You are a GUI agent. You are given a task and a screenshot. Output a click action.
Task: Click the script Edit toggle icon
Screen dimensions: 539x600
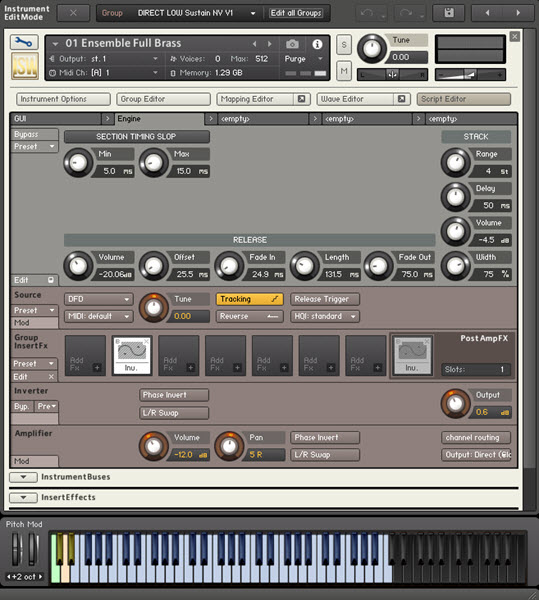pos(51,280)
